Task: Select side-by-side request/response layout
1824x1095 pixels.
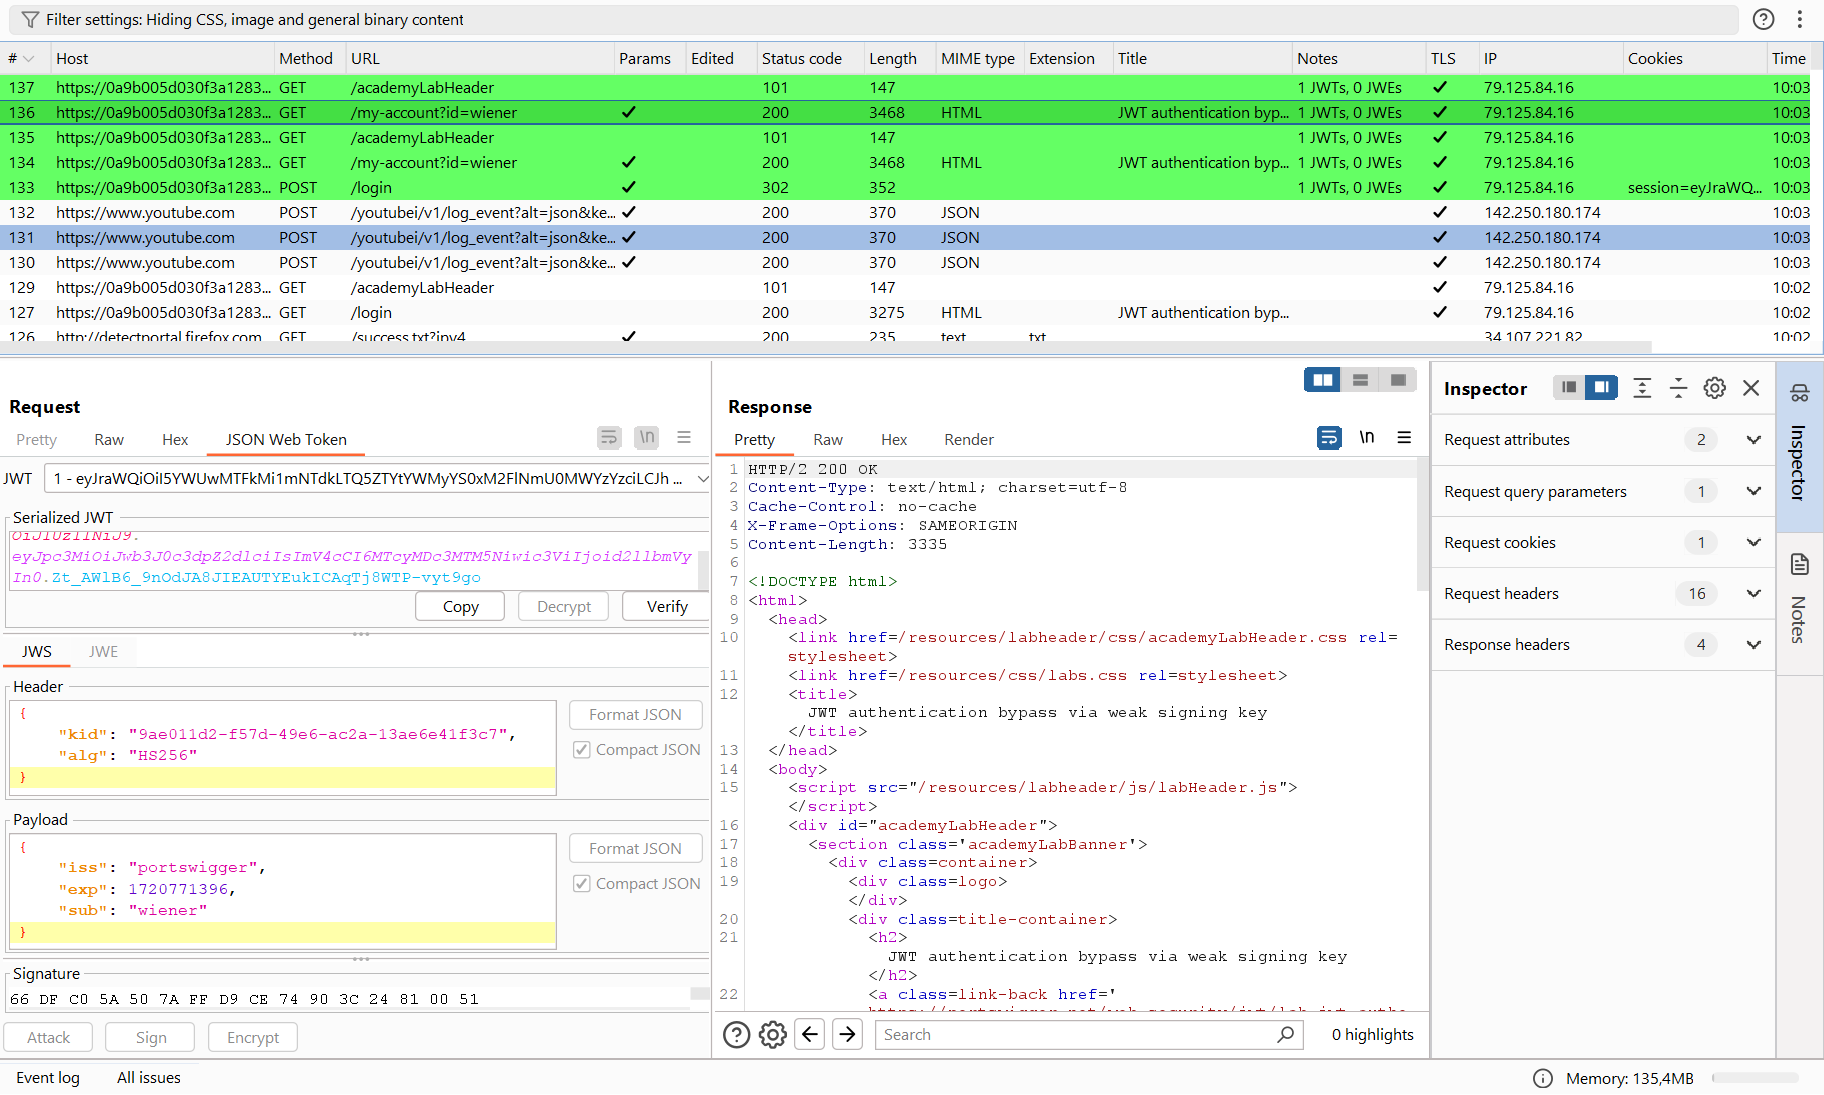Action: click(1322, 380)
